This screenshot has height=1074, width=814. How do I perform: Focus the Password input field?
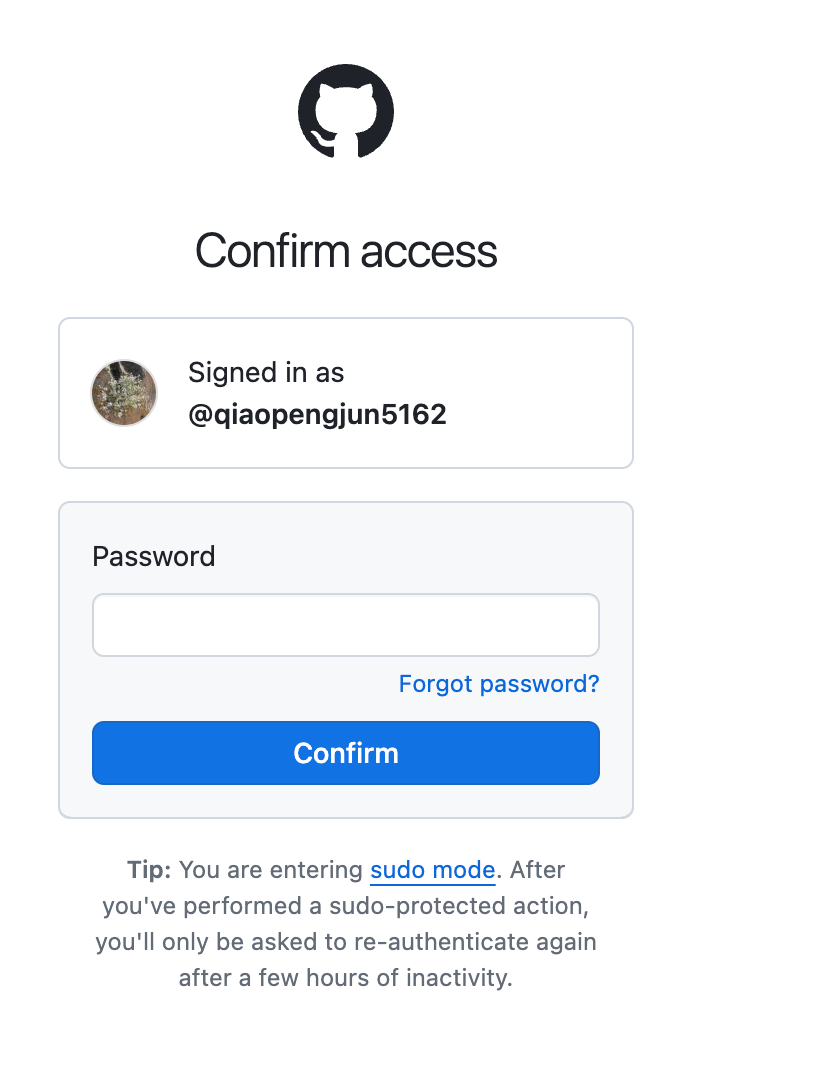pyautogui.click(x=346, y=625)
